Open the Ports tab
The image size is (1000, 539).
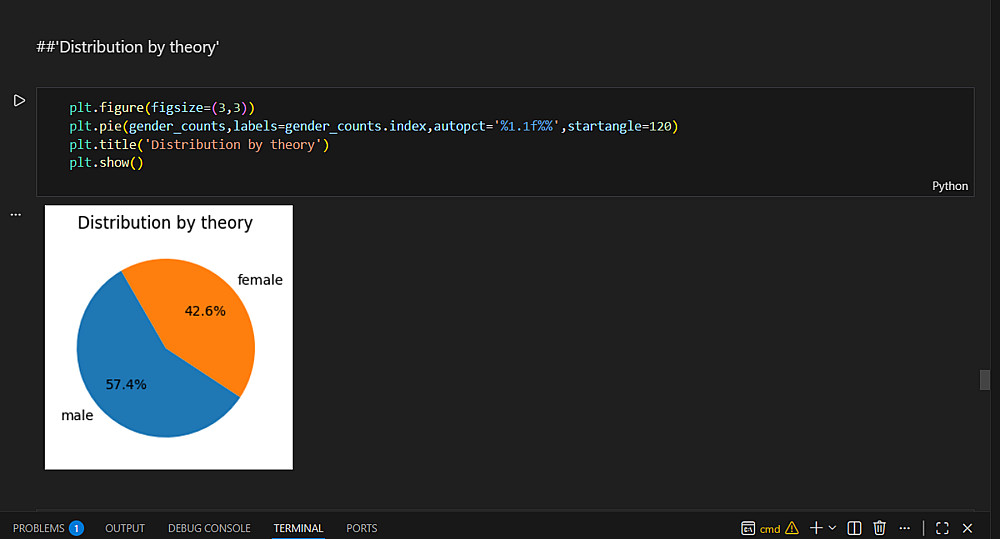tap(362, 528)
